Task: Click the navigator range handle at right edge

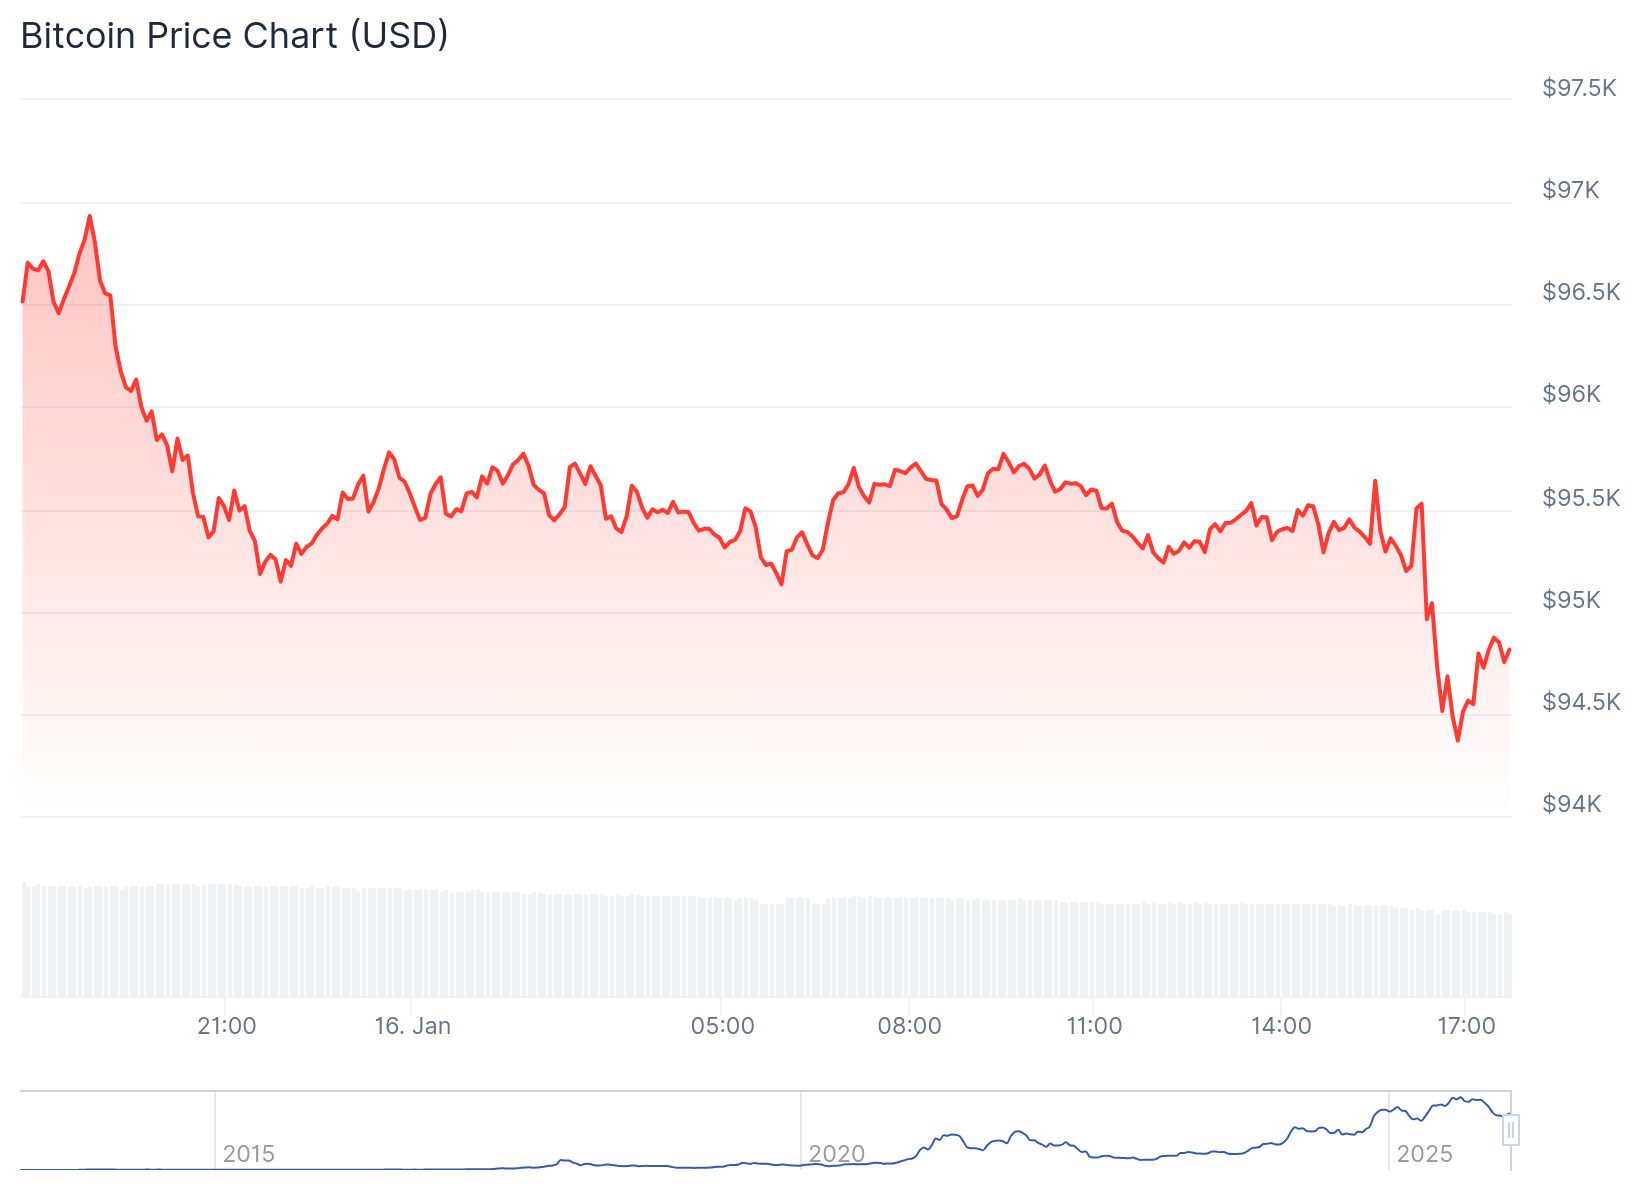Action: coord(1511,1130)
